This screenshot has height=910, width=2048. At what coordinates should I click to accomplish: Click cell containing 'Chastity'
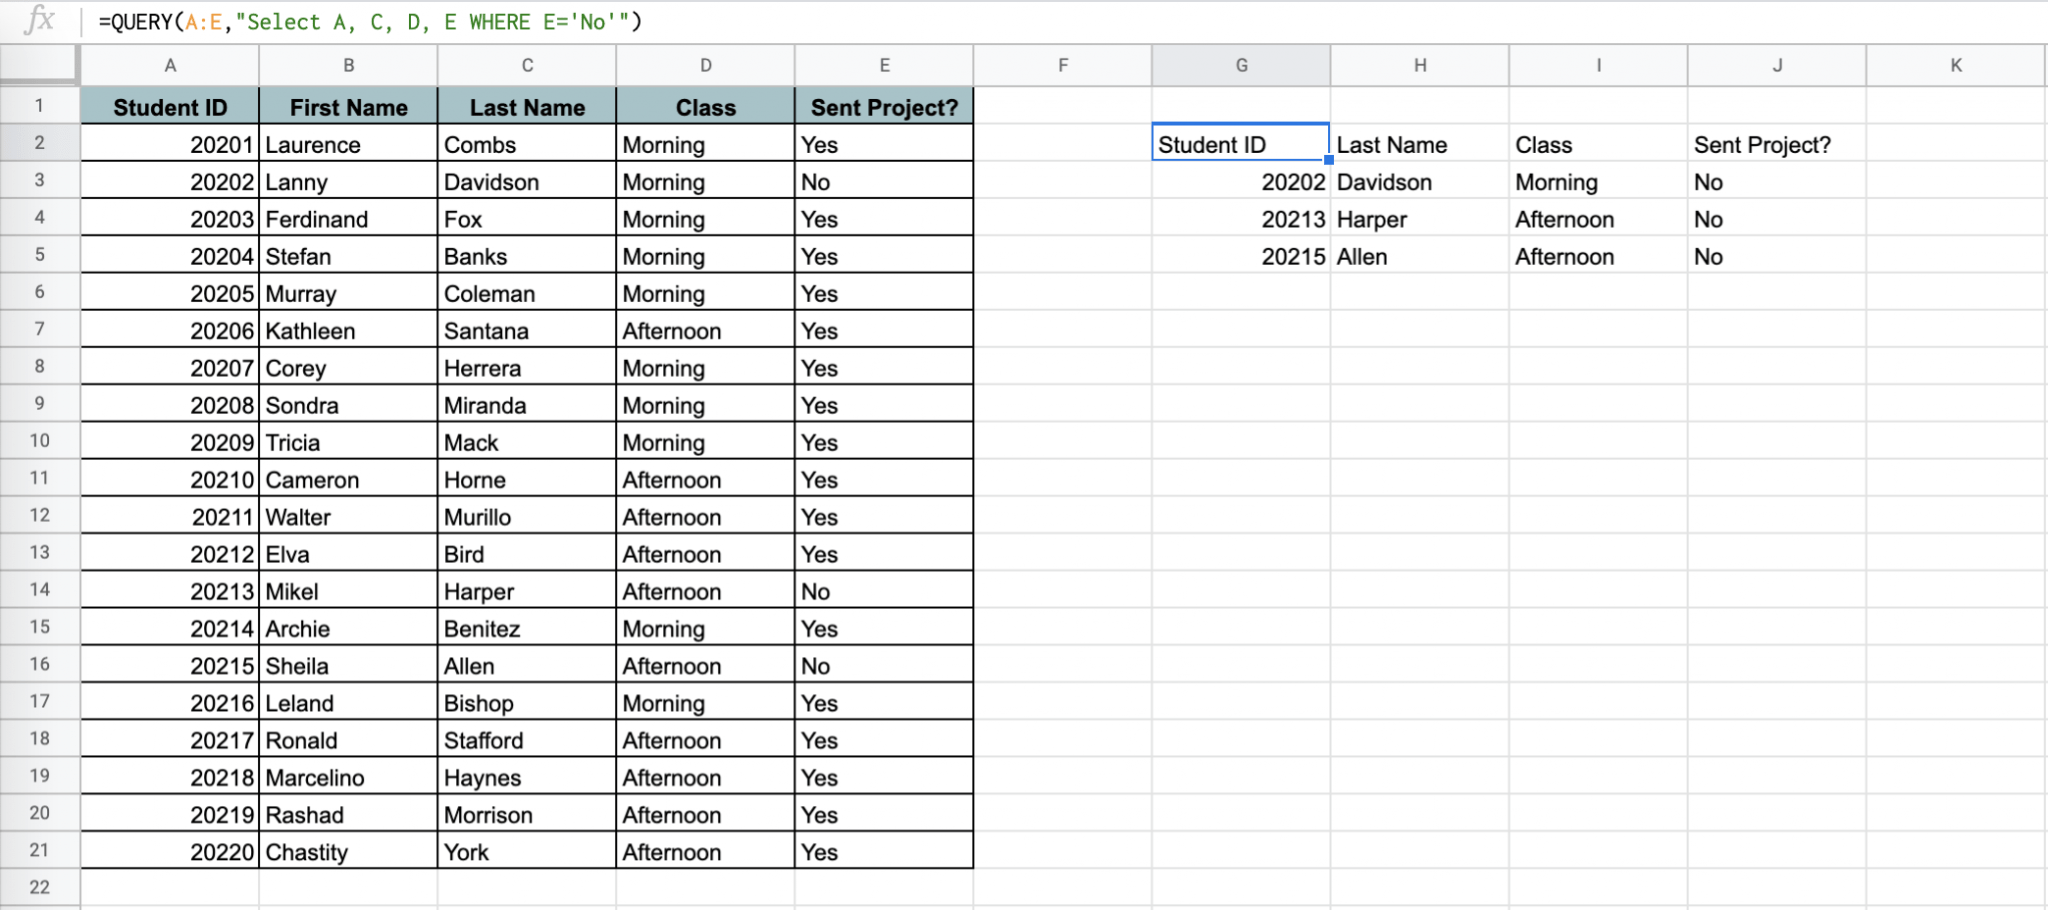(x=348, y=852)
